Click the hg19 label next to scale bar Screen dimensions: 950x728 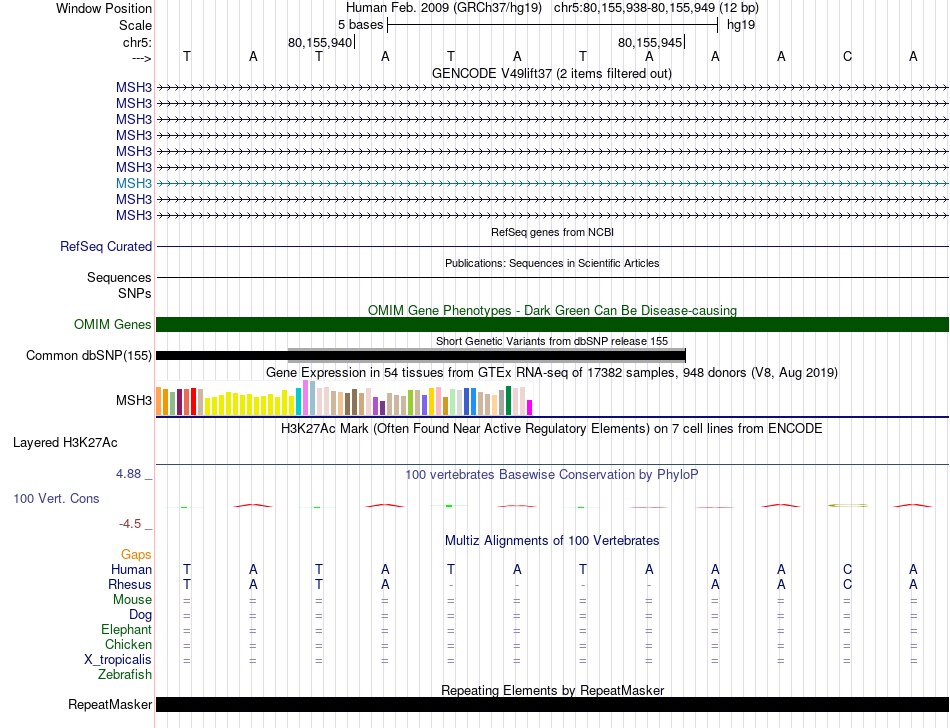pos(741,25)
